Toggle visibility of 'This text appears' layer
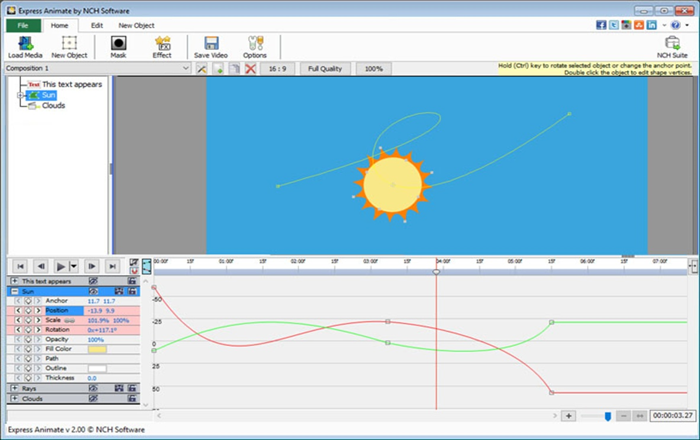 (93, 281)
